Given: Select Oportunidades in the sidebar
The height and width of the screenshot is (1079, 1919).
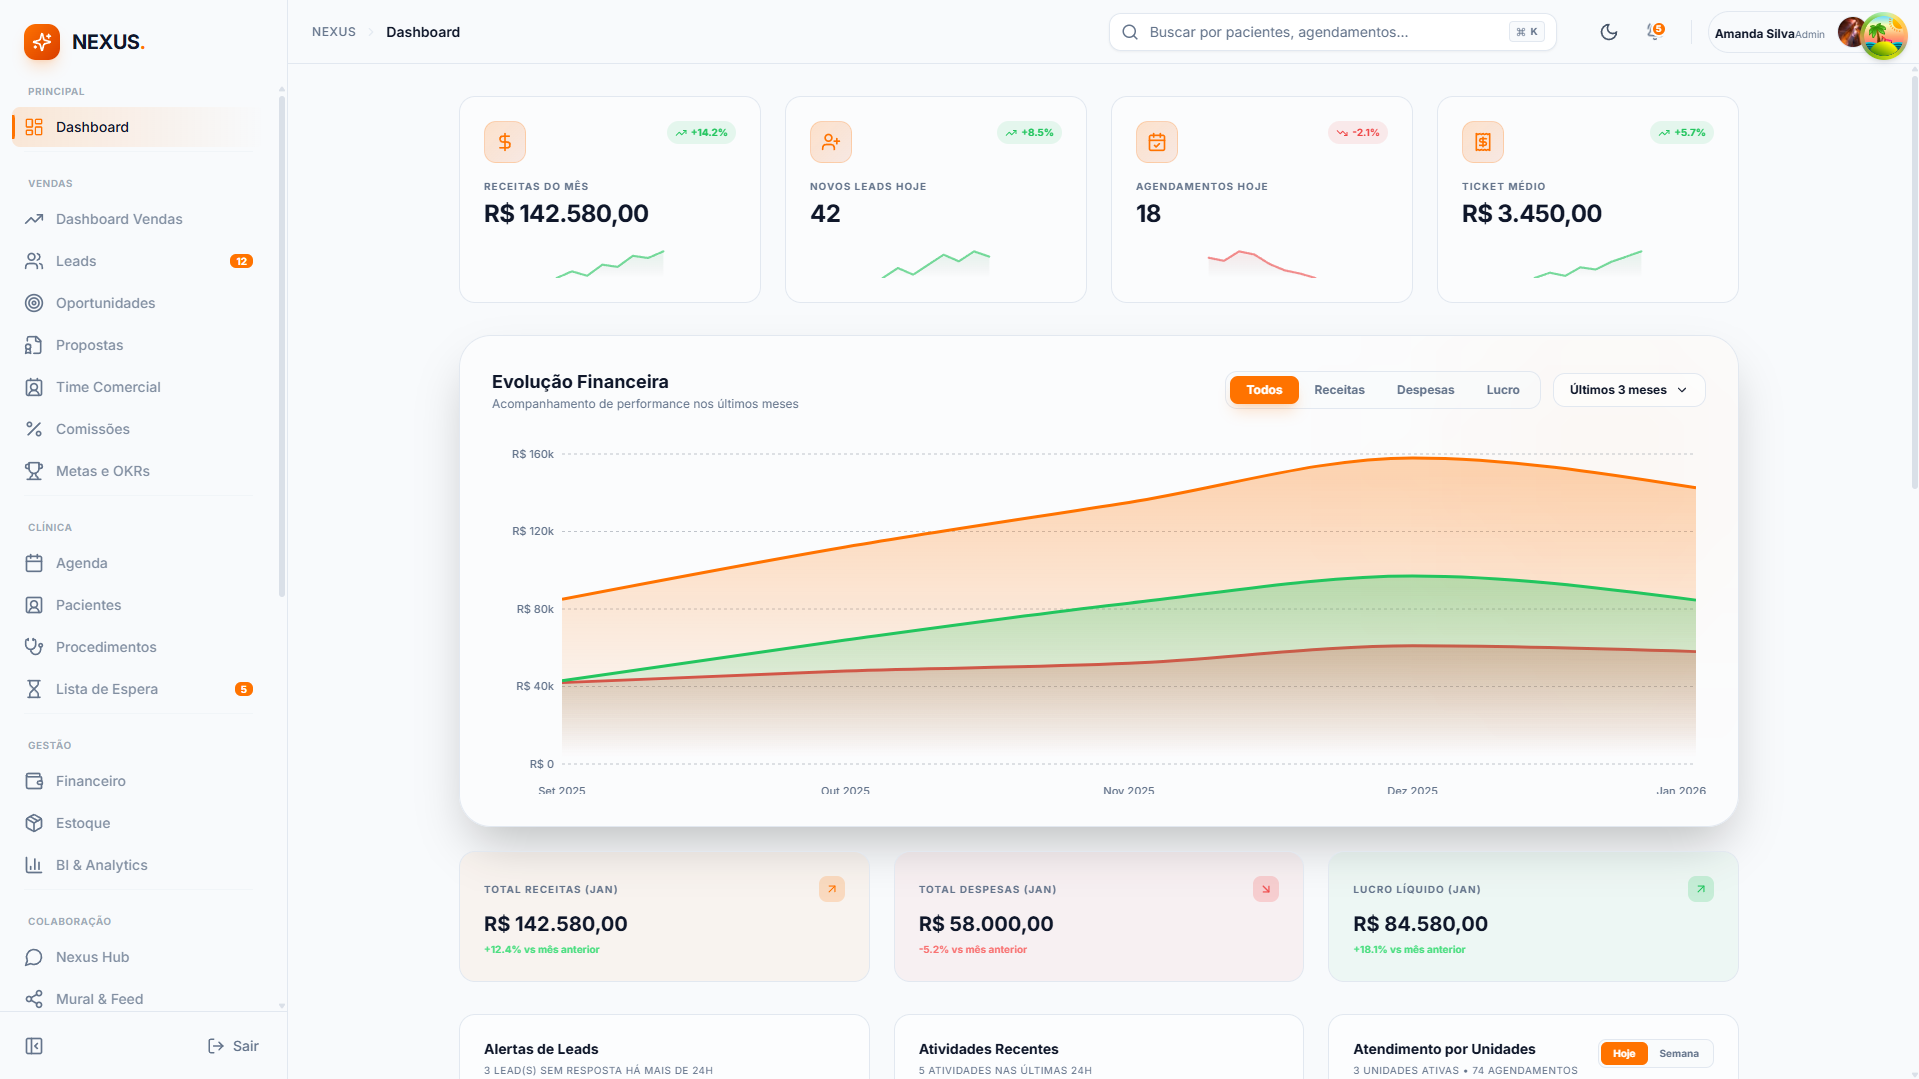Looking at the screenshot, I should click(105, 303).
